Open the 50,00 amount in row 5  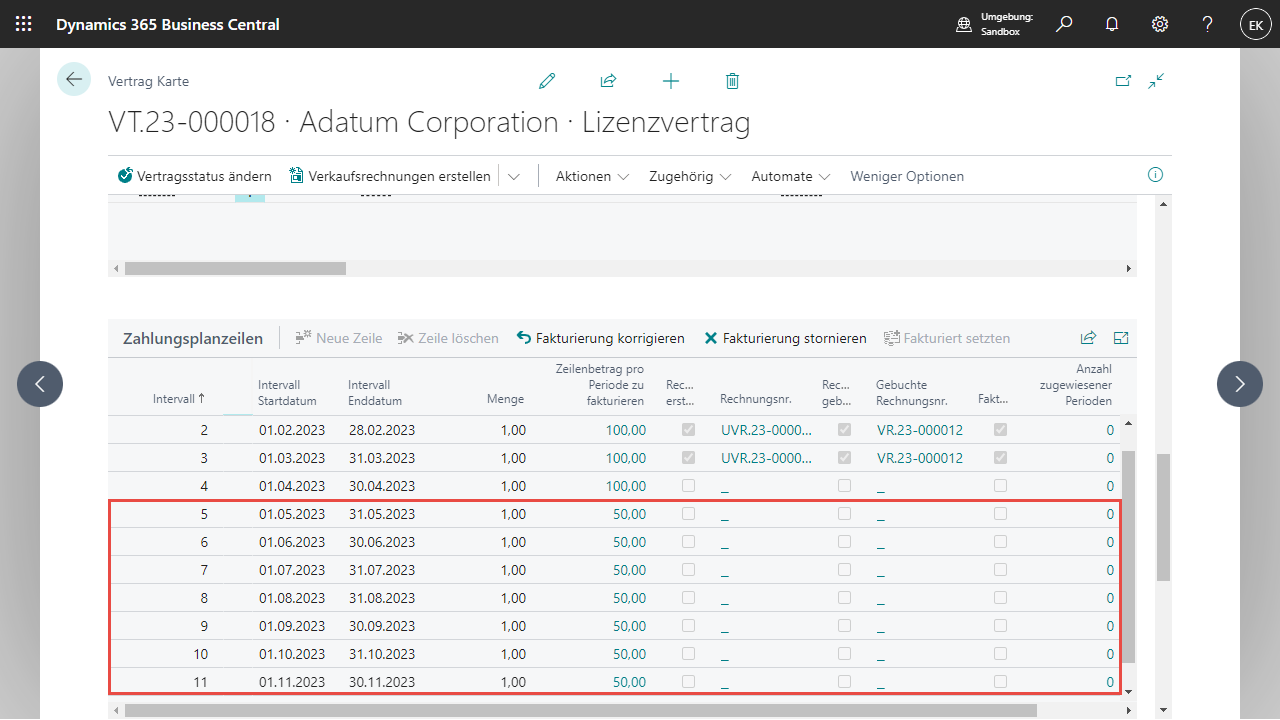point(629,514)
